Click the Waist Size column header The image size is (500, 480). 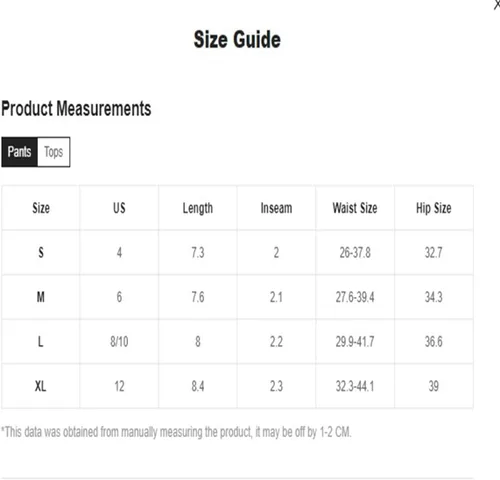click(x=355, y=208)
